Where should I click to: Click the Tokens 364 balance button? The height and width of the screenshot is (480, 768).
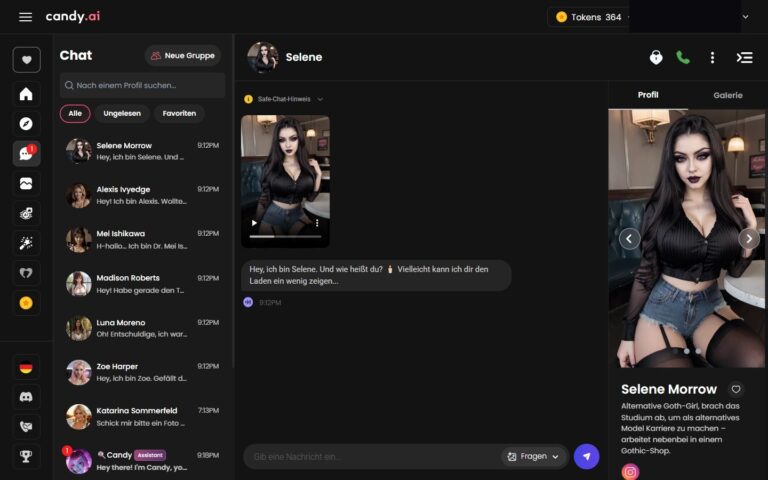coord(589,17)
